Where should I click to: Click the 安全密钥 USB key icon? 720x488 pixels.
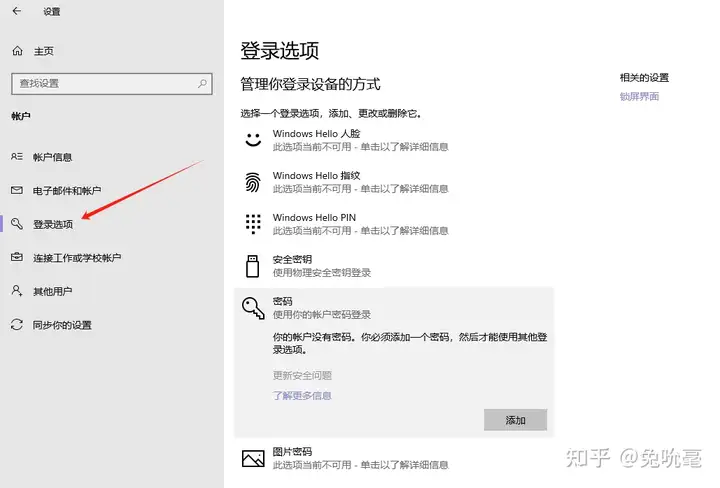(252, 266)
